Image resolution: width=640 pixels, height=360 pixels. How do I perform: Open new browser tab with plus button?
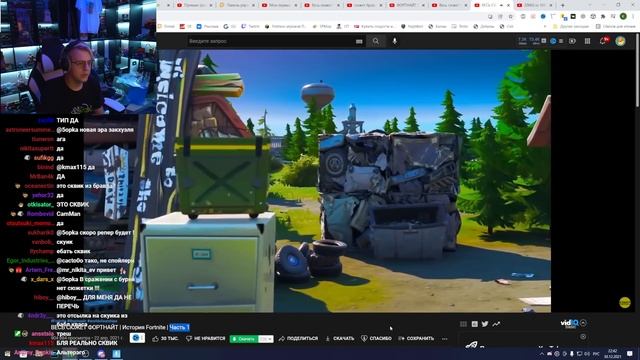(x=562, y=5)
